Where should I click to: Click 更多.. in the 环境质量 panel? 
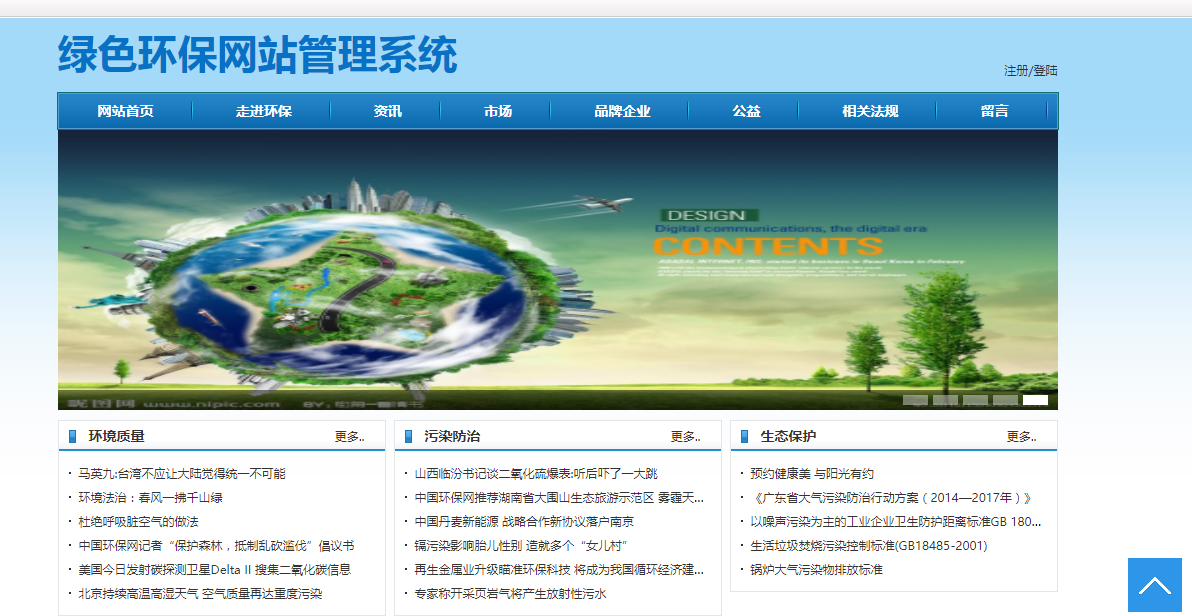pyautogui.click(x=349, y=437)
